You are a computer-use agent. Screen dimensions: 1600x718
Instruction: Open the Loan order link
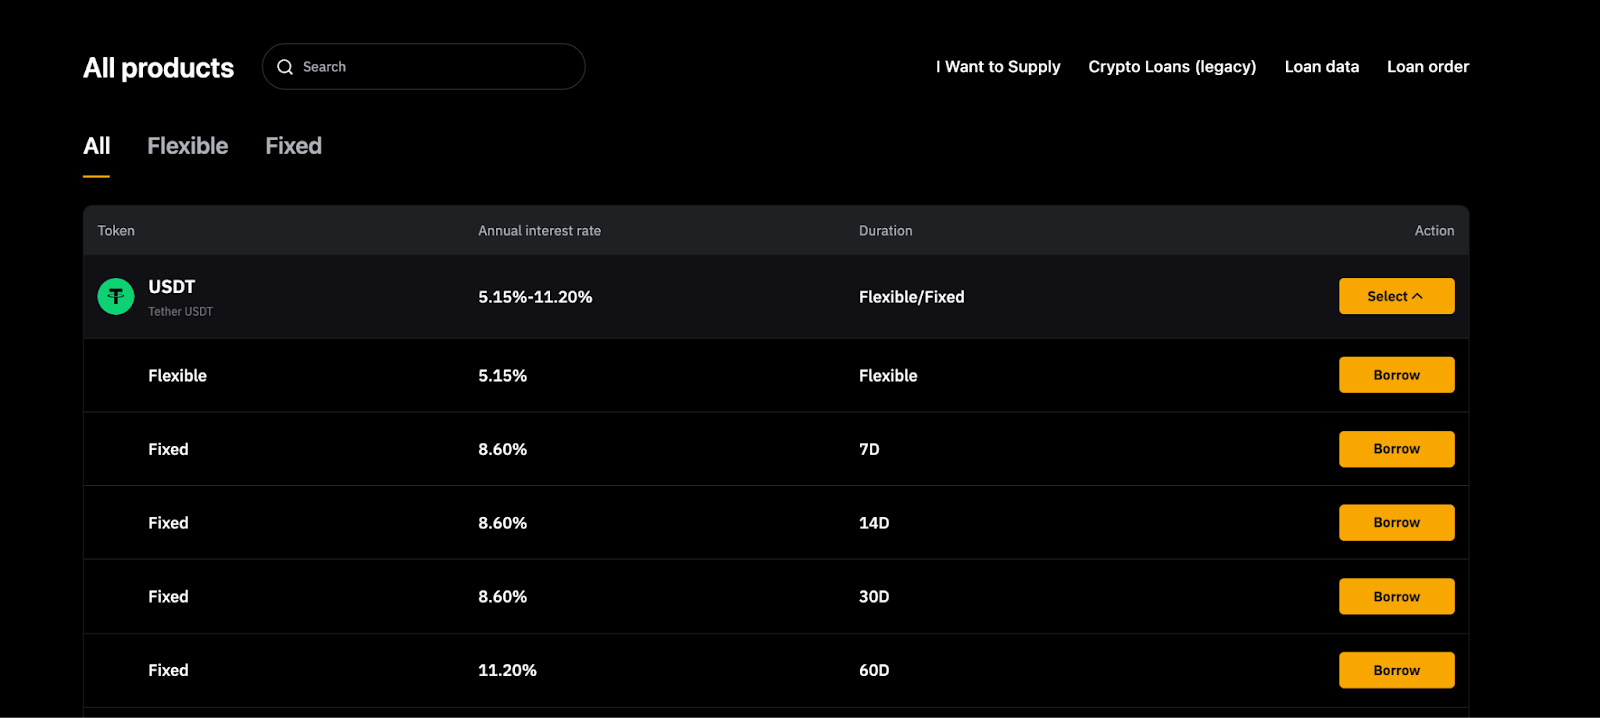1427,67
